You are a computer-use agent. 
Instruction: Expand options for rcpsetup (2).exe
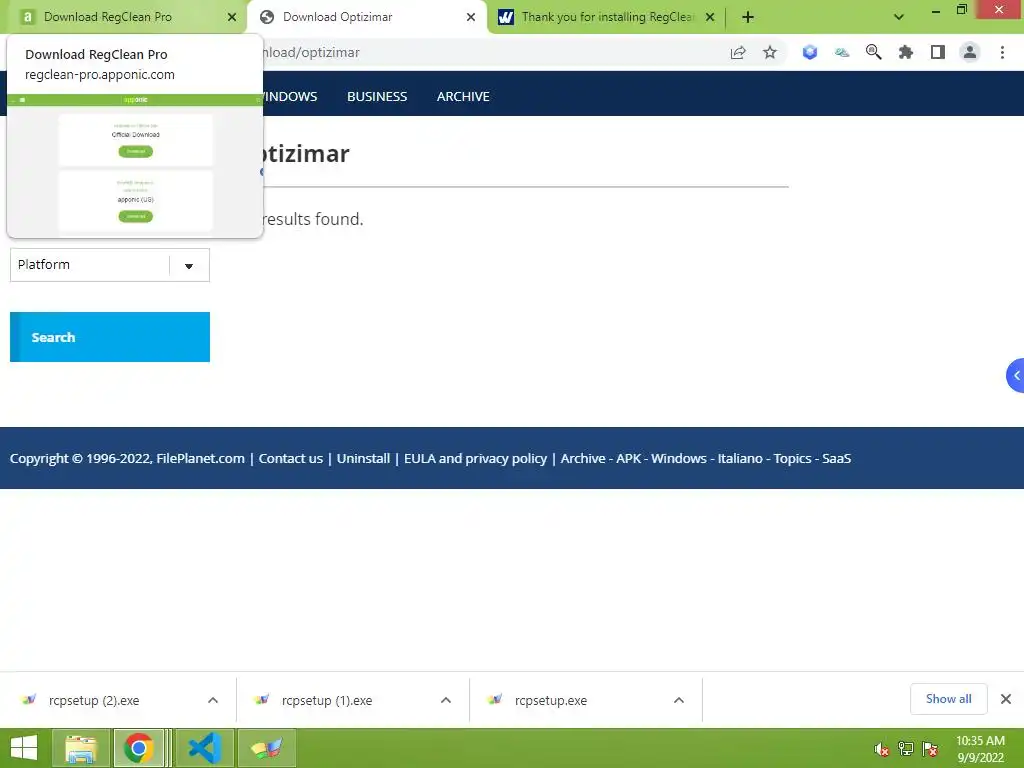pyautogui.click(x=213, y=700)
